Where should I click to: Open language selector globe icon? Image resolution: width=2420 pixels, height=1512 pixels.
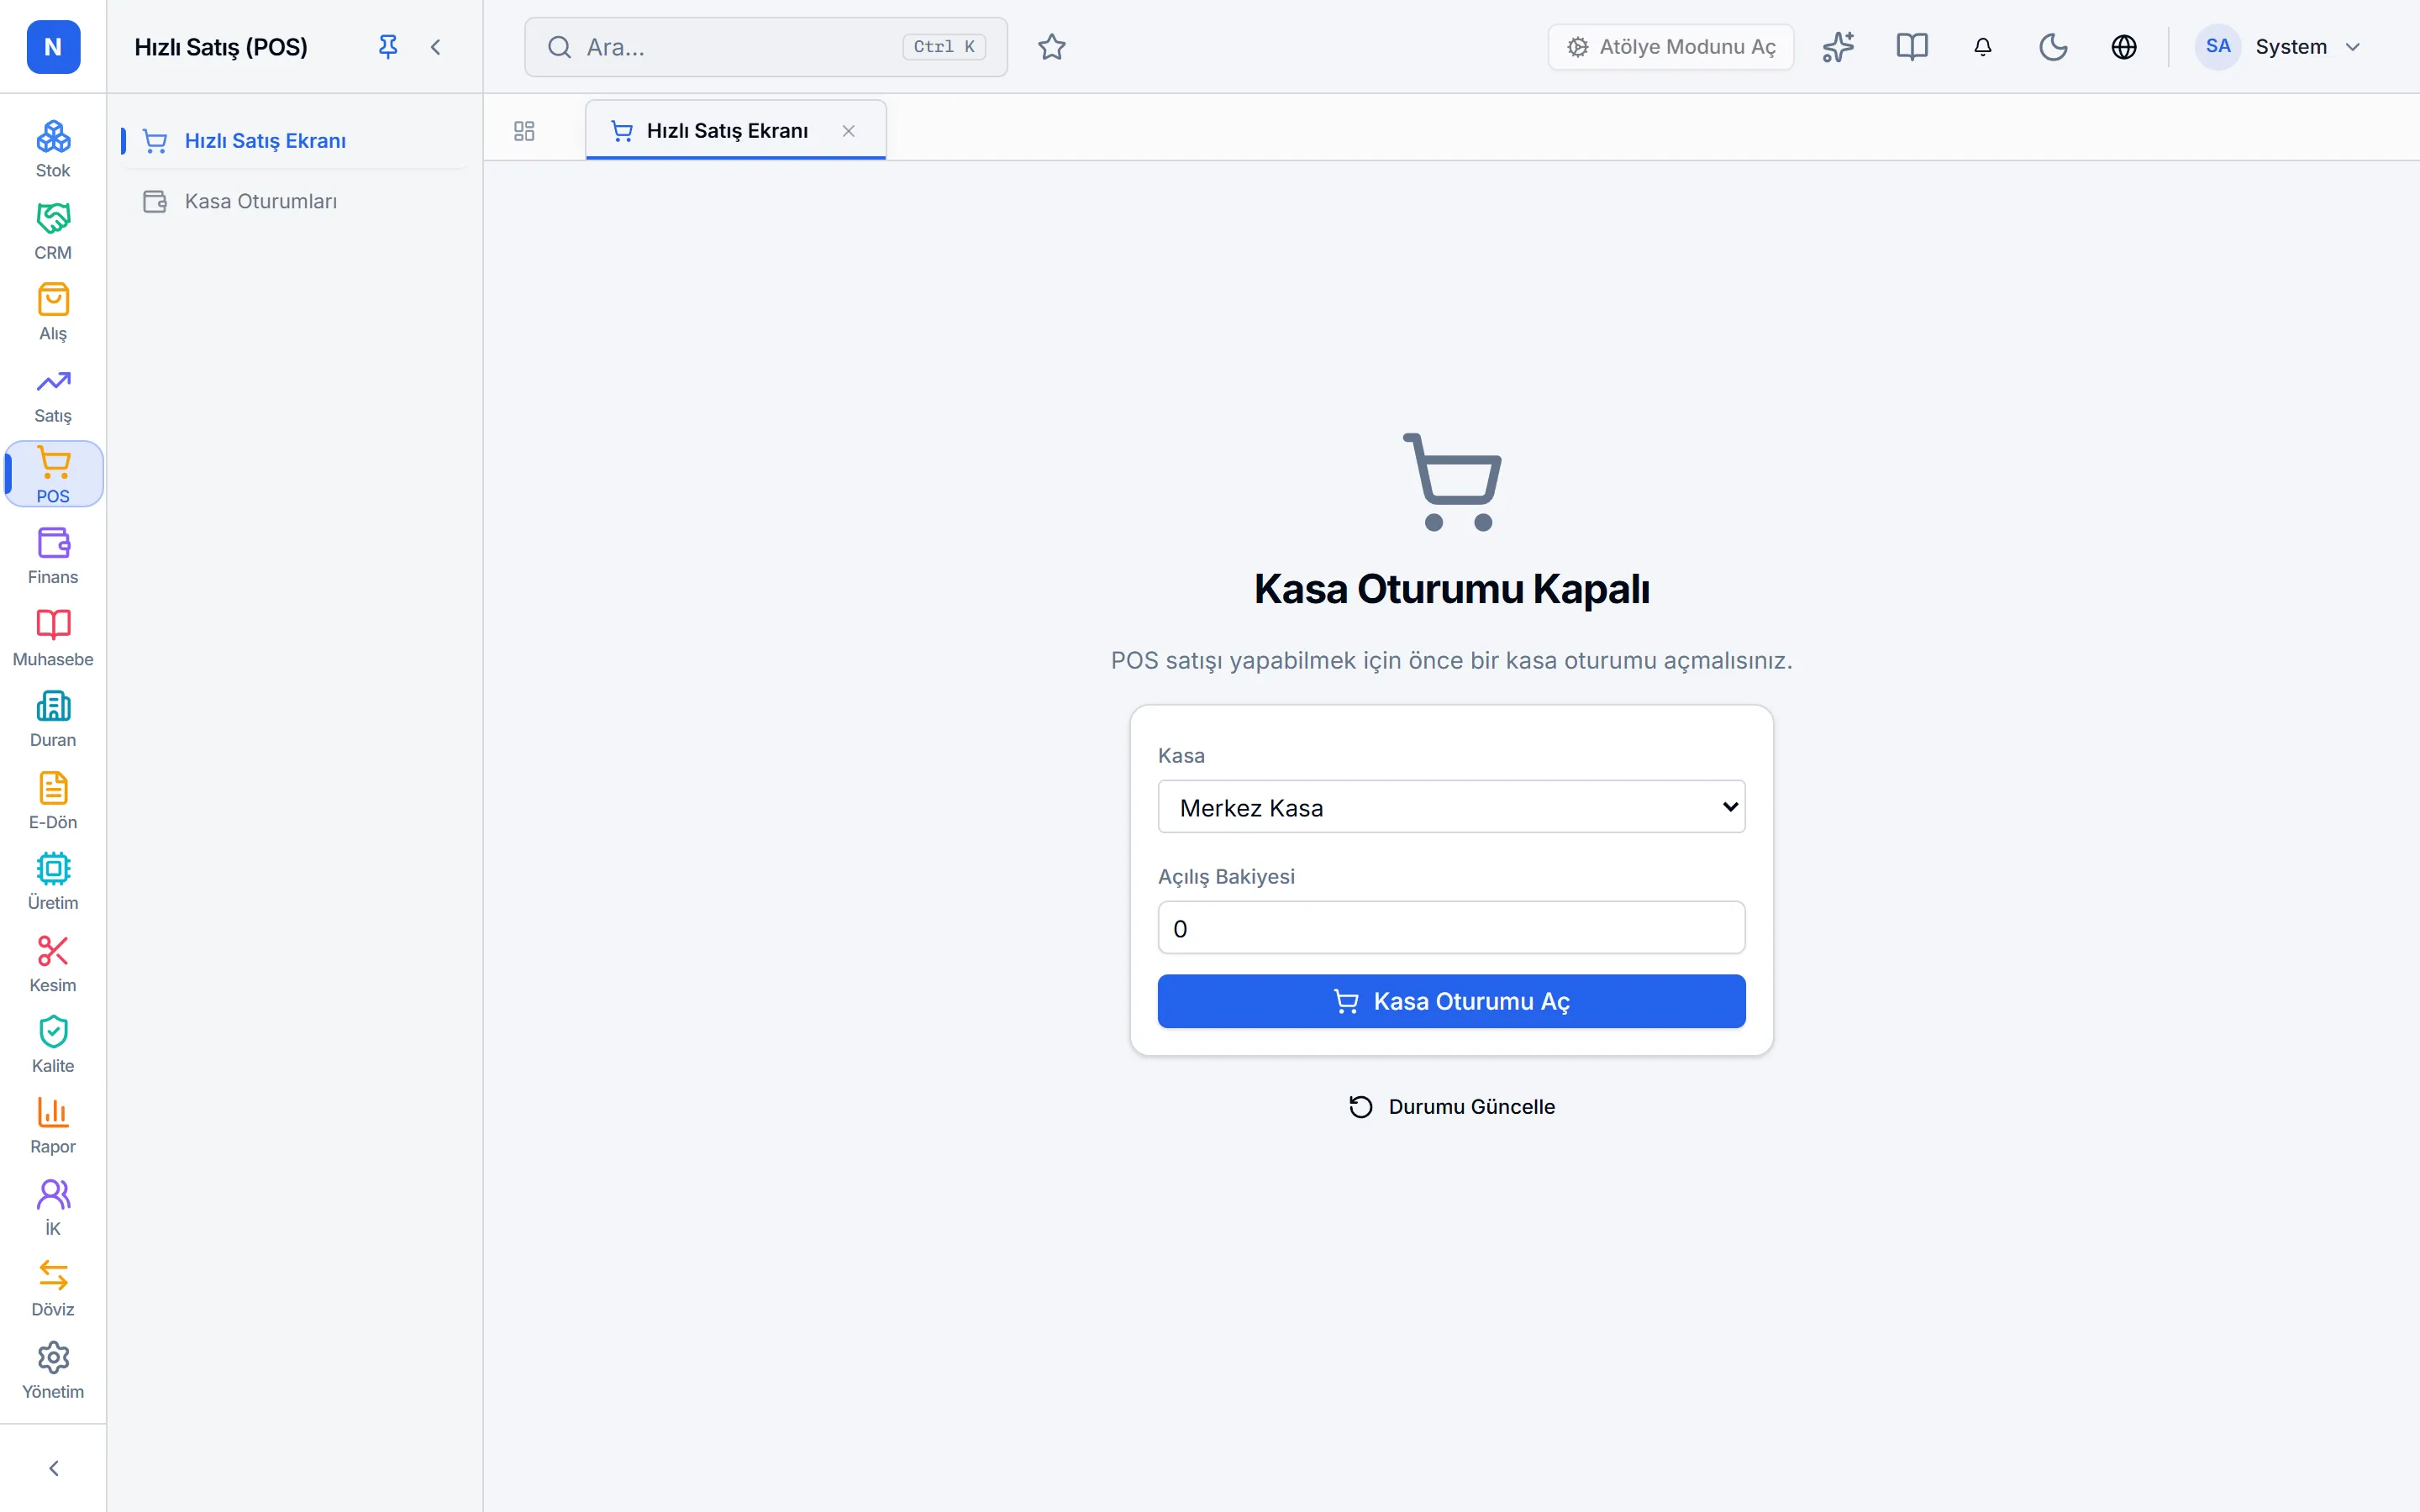coord(2124,47)
